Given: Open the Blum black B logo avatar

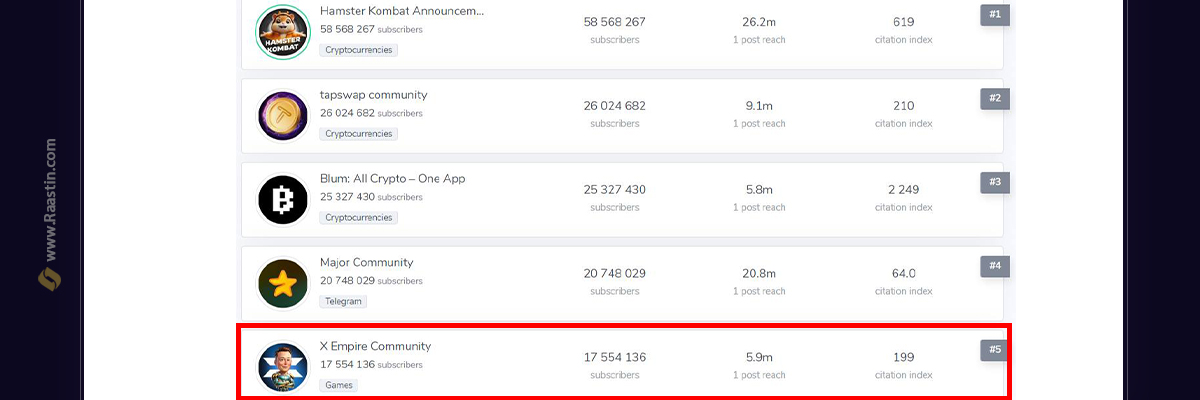Looking at the screenshot, I should pyautogui.click(x=283, y=200).
